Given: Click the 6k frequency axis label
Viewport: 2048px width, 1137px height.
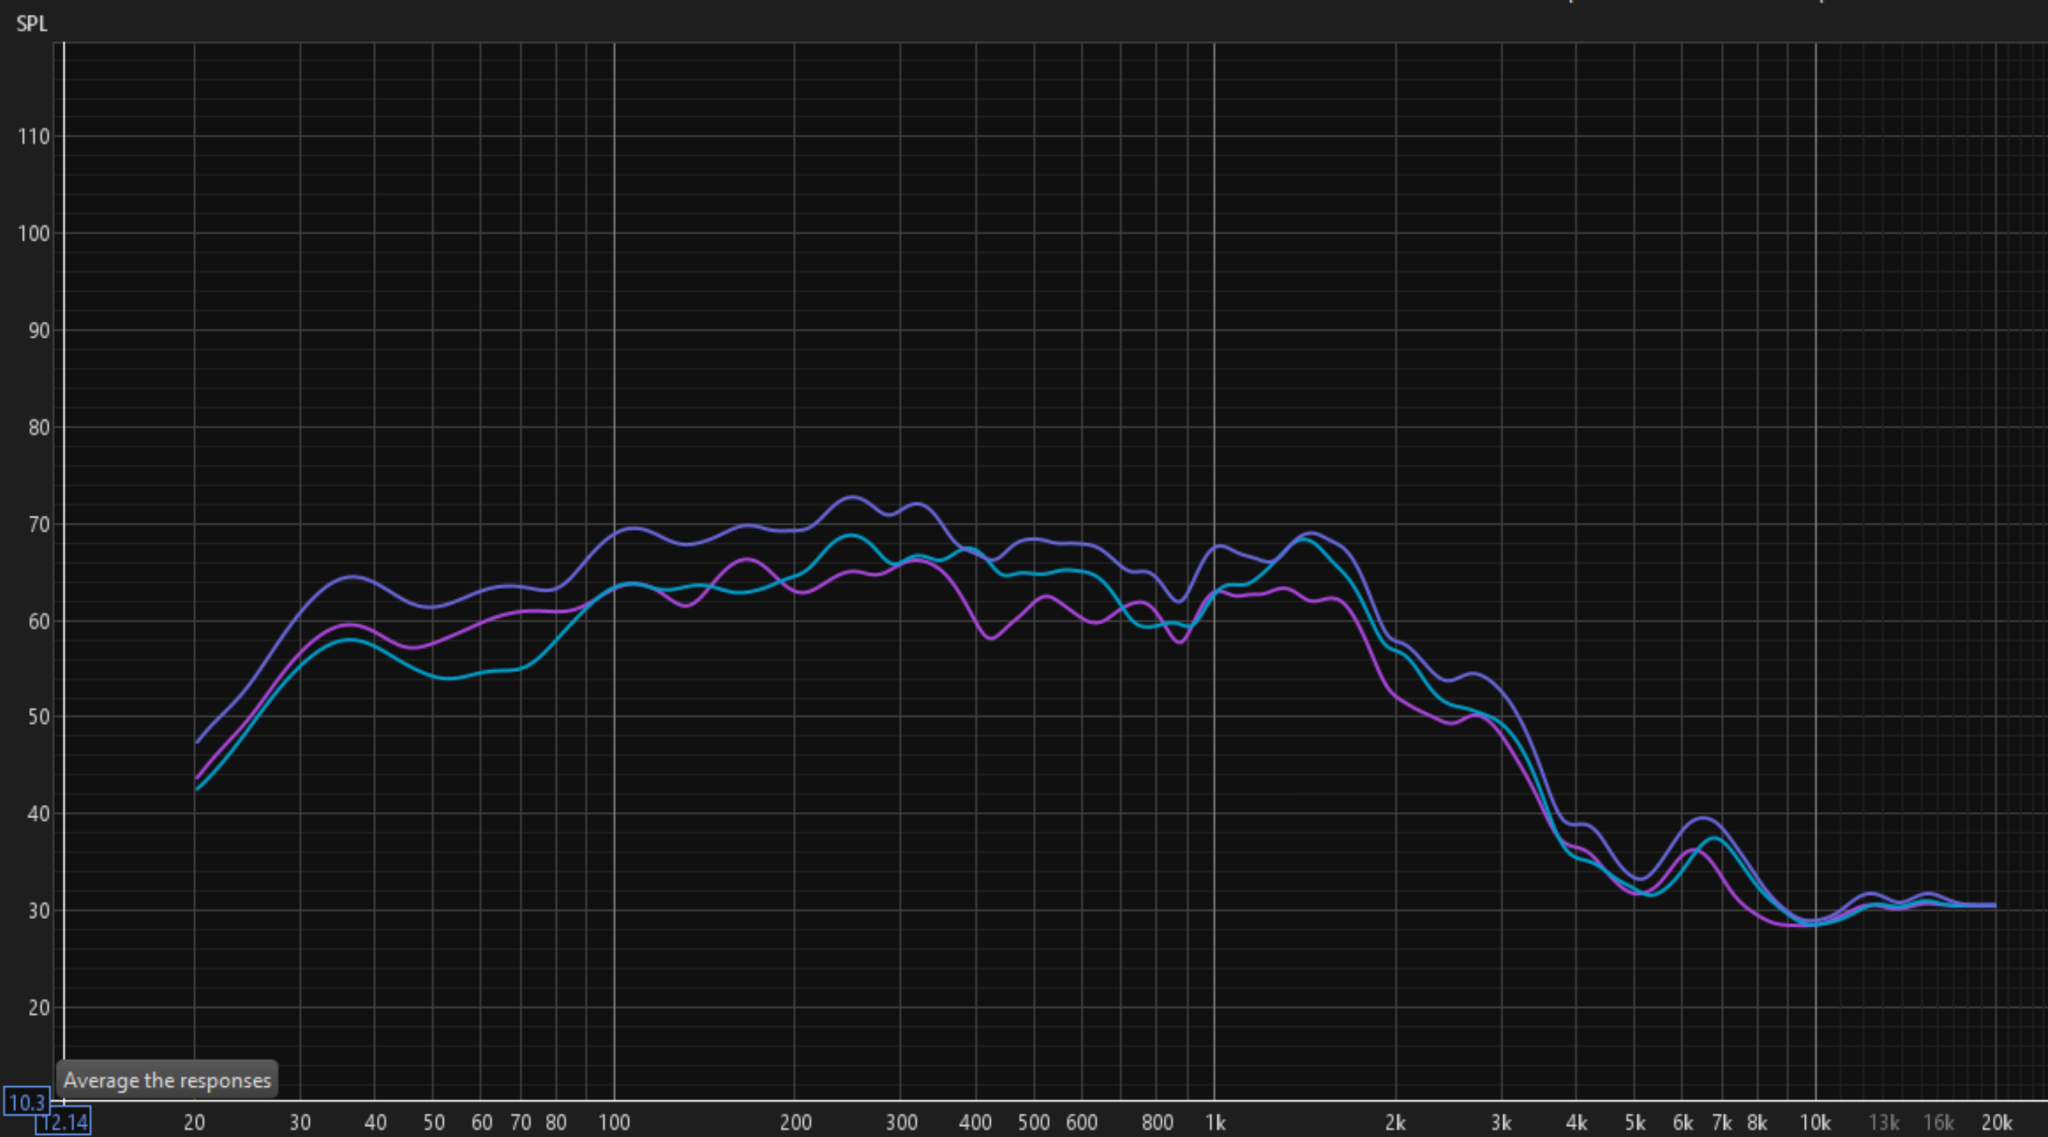Looking at the screenshot, I should (1683, 1122).
